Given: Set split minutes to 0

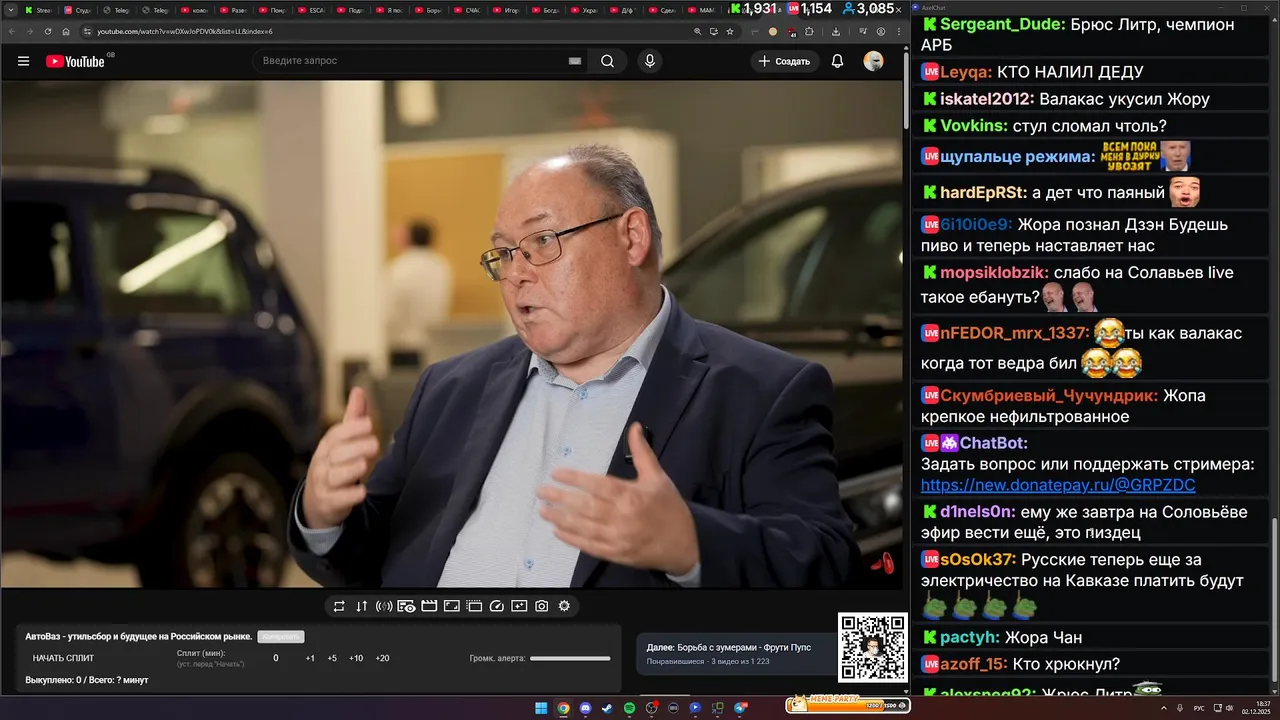Looking at the screenshot, I should [x=276, y=658].
